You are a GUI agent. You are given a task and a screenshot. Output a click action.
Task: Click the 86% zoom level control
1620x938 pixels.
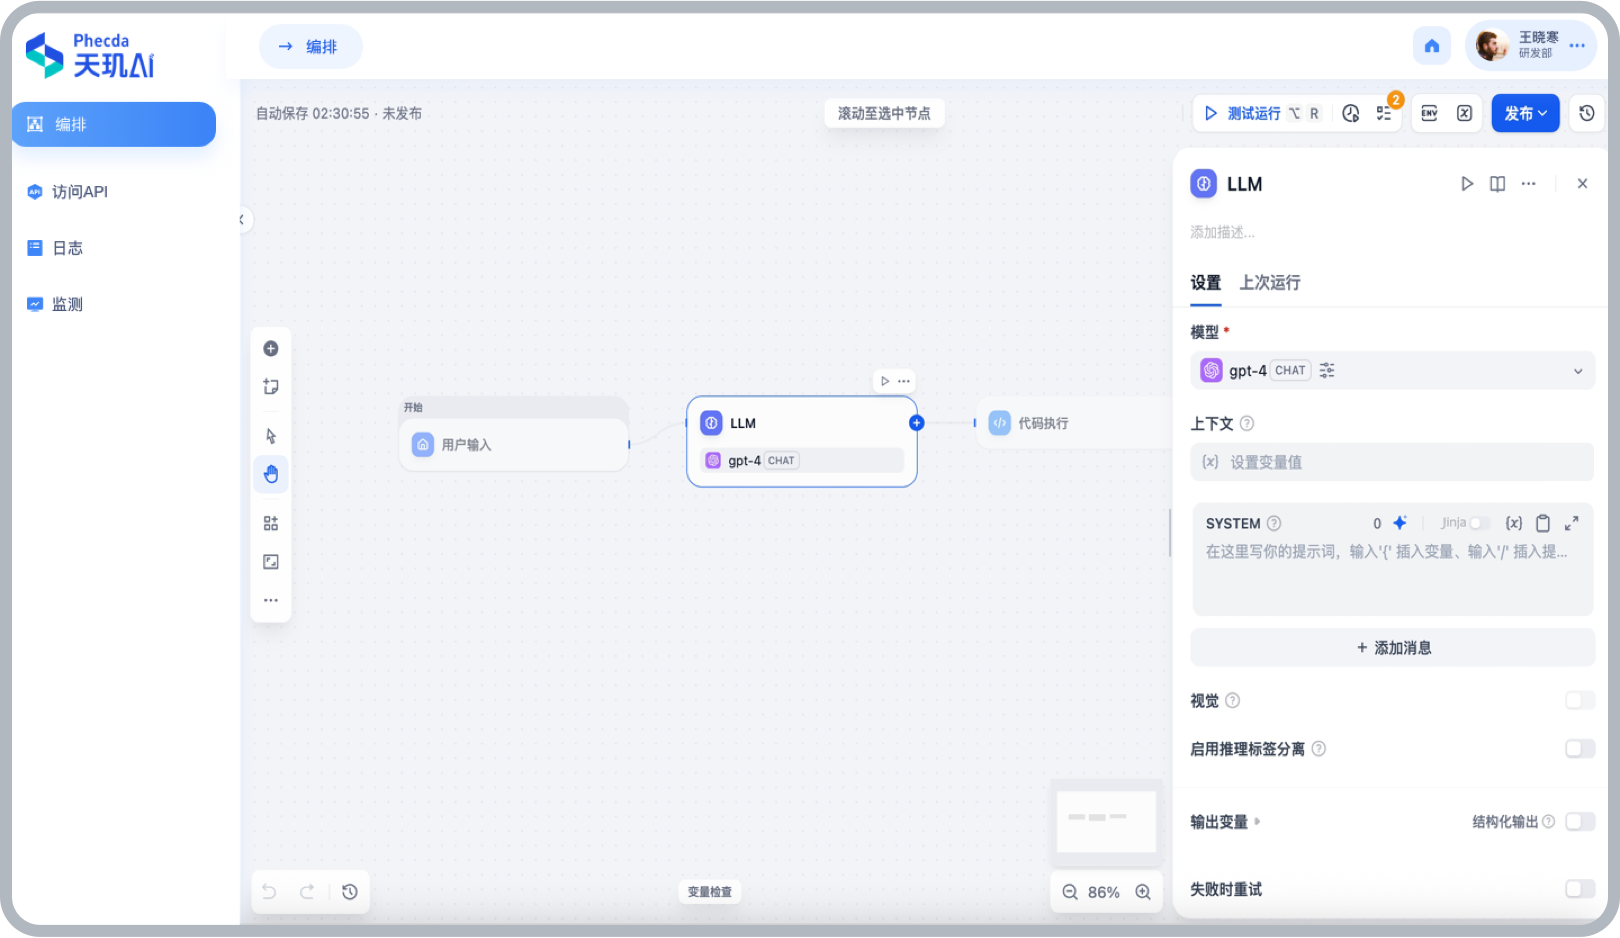pyautogui.click(x=1106, y=891)
